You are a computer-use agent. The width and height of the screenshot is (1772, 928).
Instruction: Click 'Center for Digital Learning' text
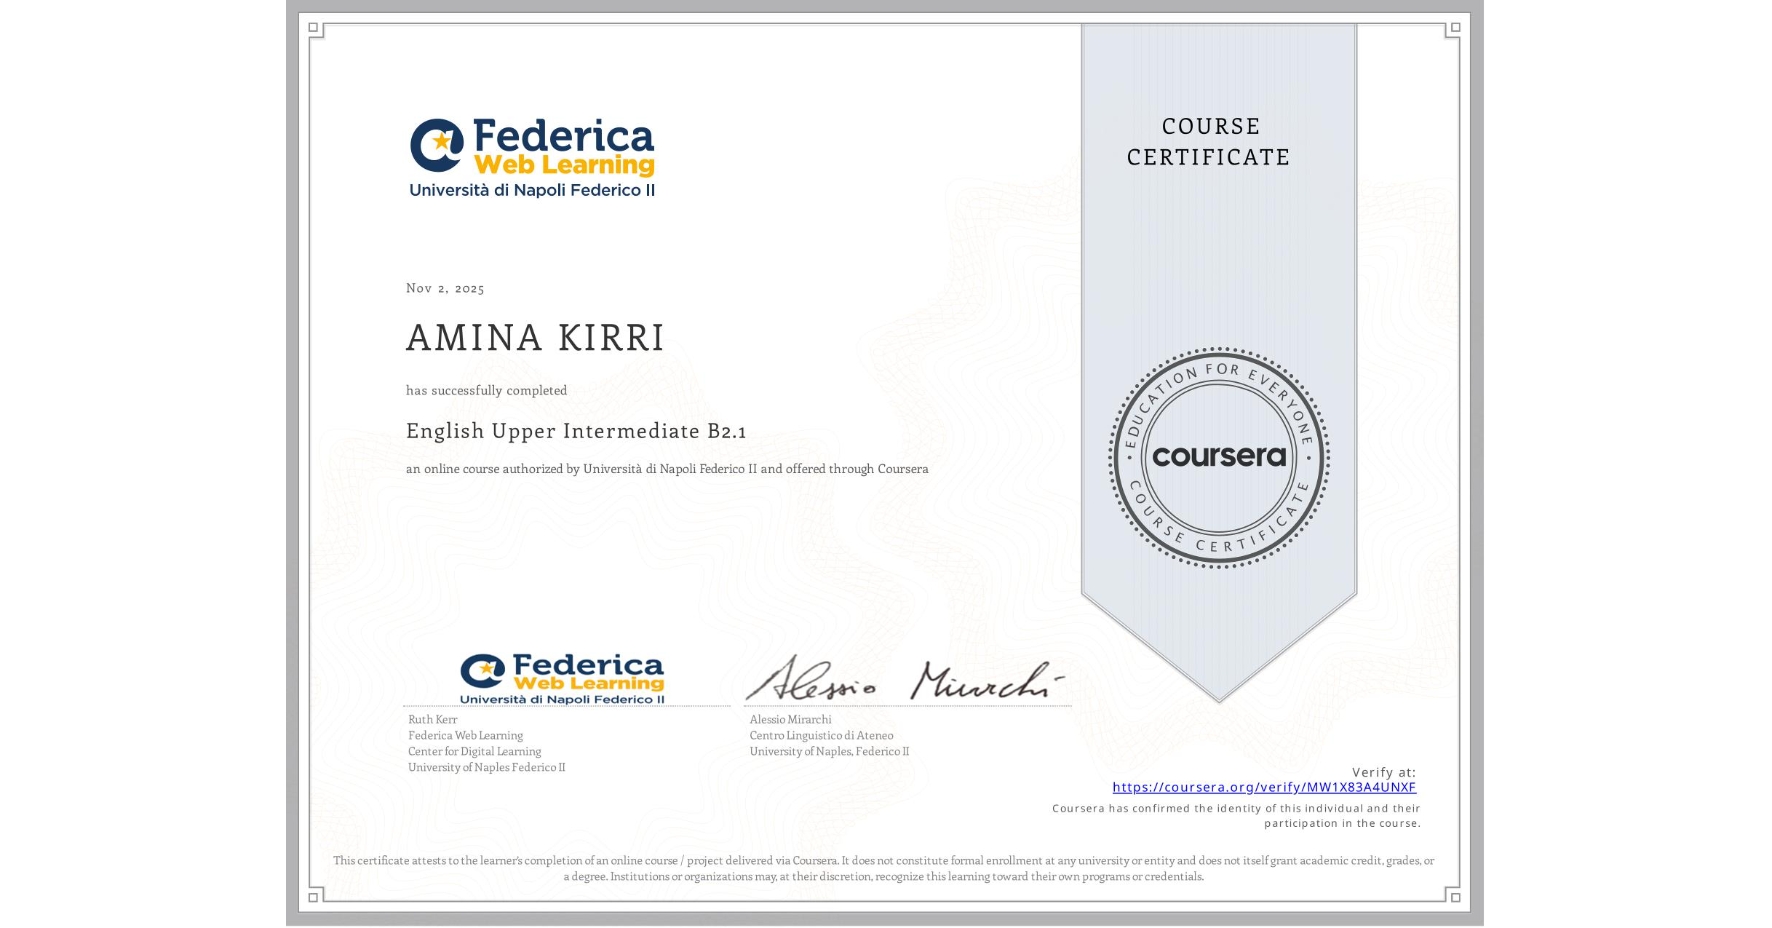[474, 752]
